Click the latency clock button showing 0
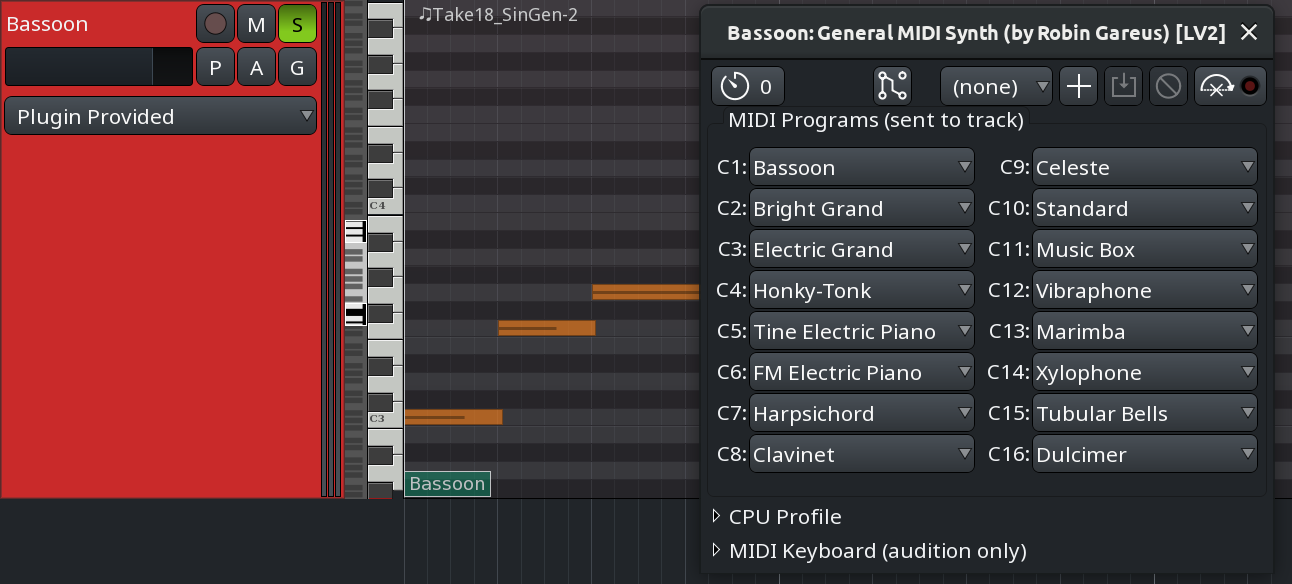Screen dimensions: 1292x584 pos(748,87)
